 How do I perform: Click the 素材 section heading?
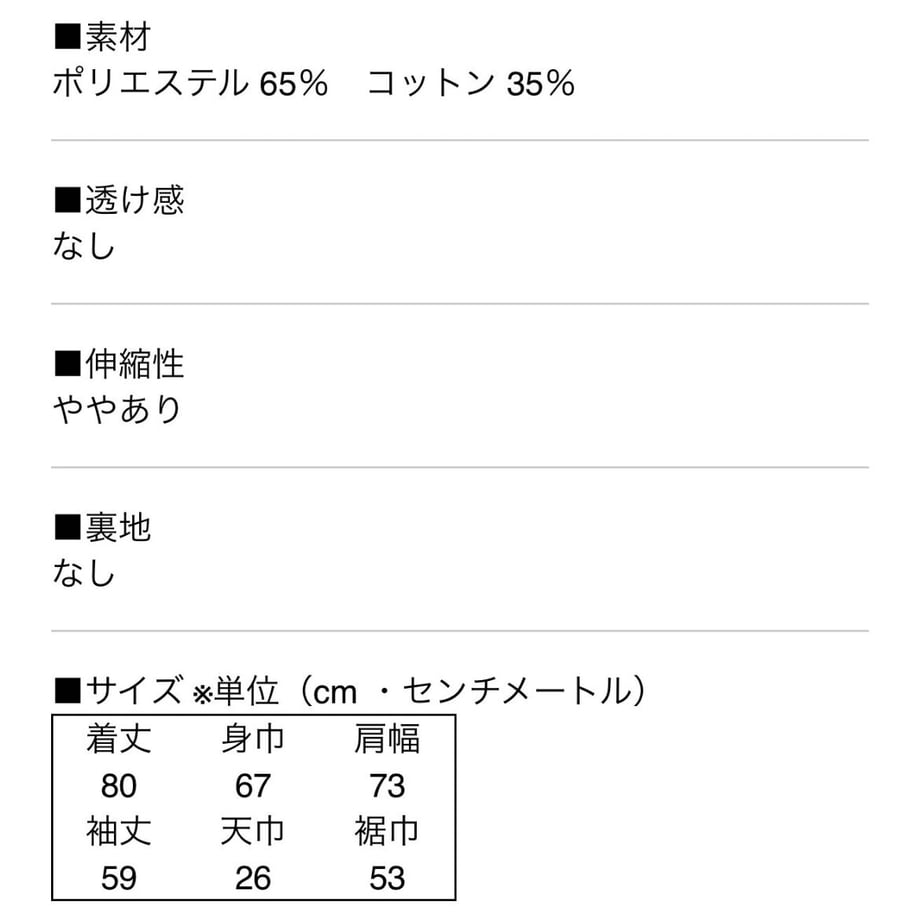tap(103, 36)
